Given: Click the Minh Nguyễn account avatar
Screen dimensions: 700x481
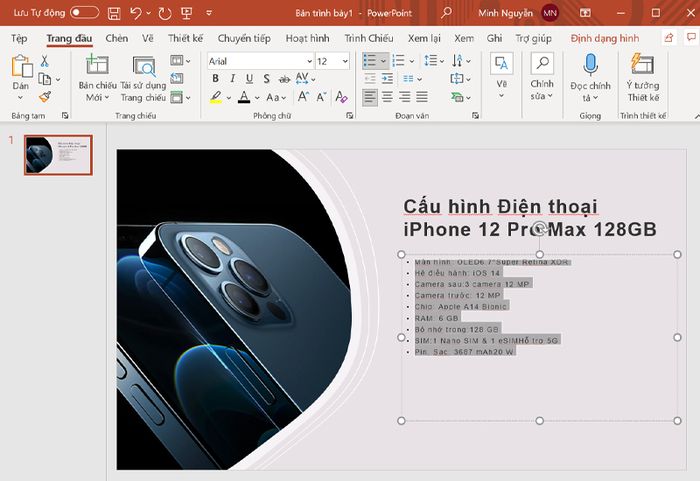Looking at the screenshot, I should (x=550, y=13).
